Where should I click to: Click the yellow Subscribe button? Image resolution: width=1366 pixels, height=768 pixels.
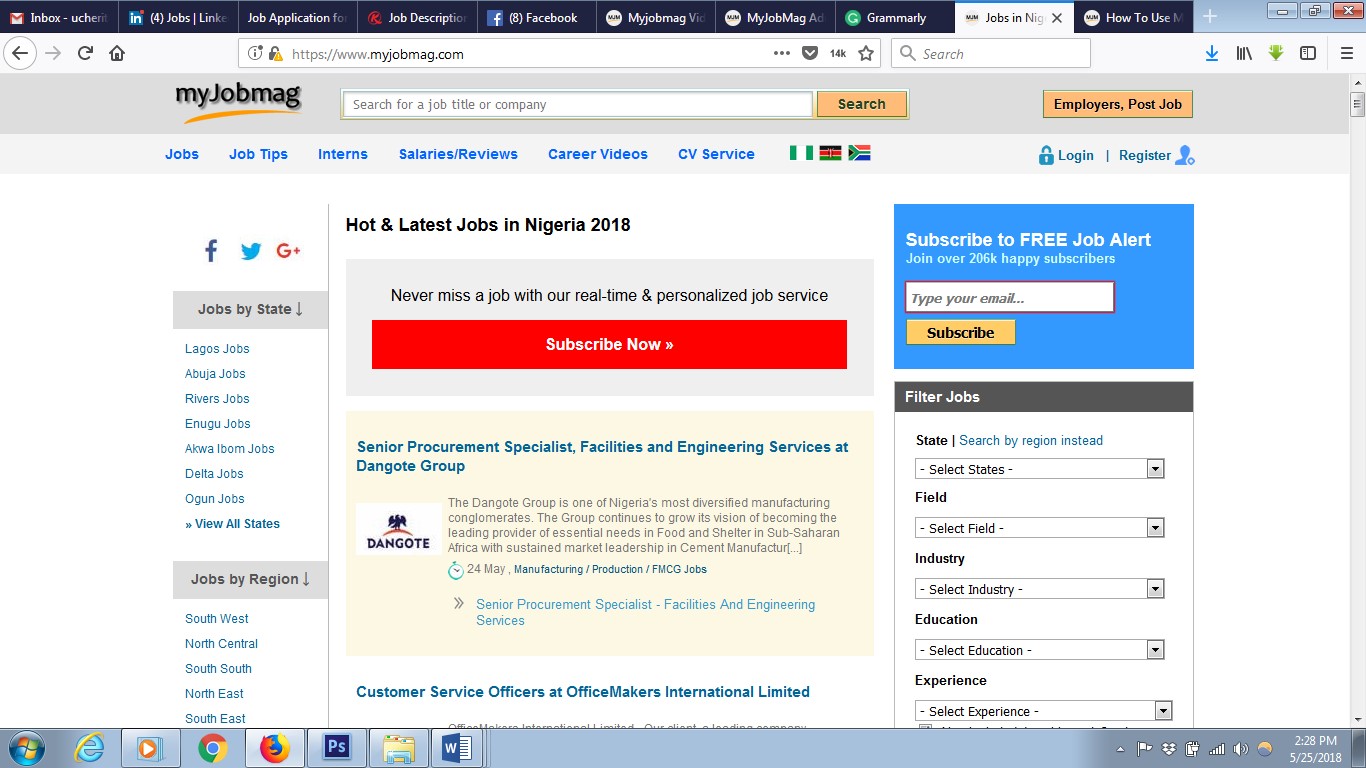[961, 332]
